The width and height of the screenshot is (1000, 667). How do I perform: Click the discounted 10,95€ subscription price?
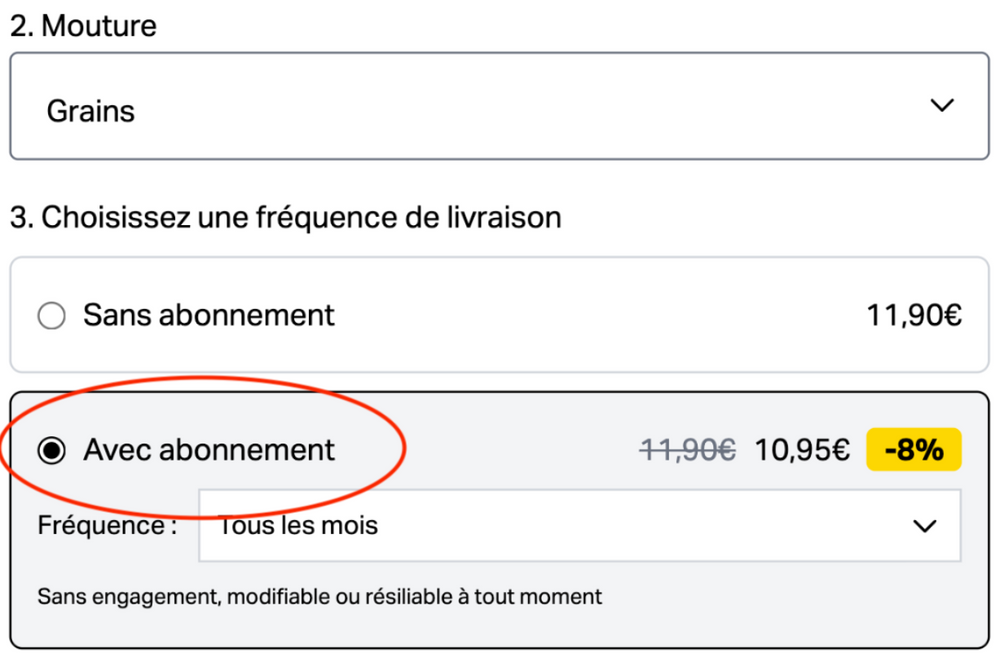[x=802, y=450]
